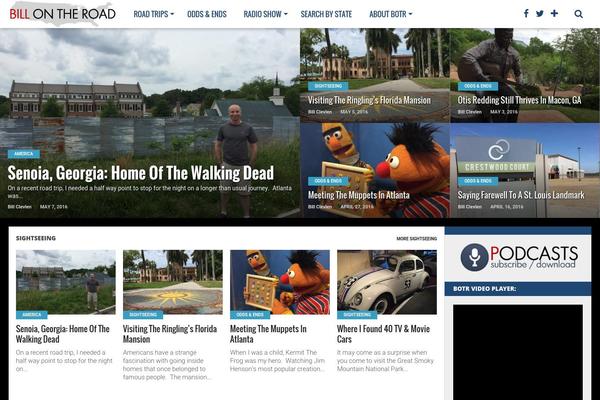600x400 pixels.
Task: Click the MAY 7, 2016 date on featured story
Action: [54, 207]
